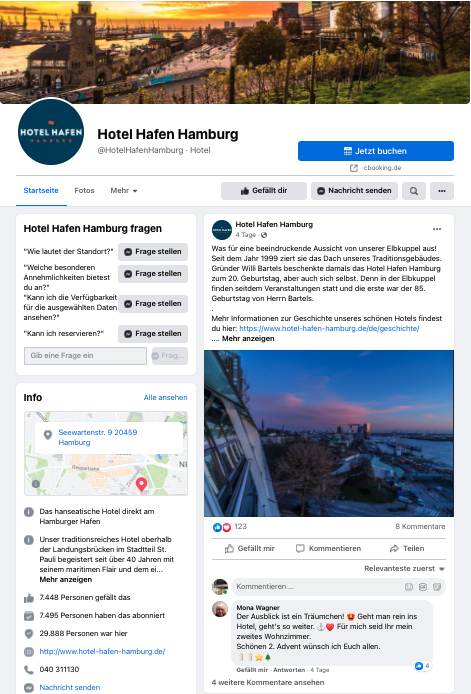Click the Gib eine Frage ein field
The image size is (471, 694).
[x=85, y=355]
